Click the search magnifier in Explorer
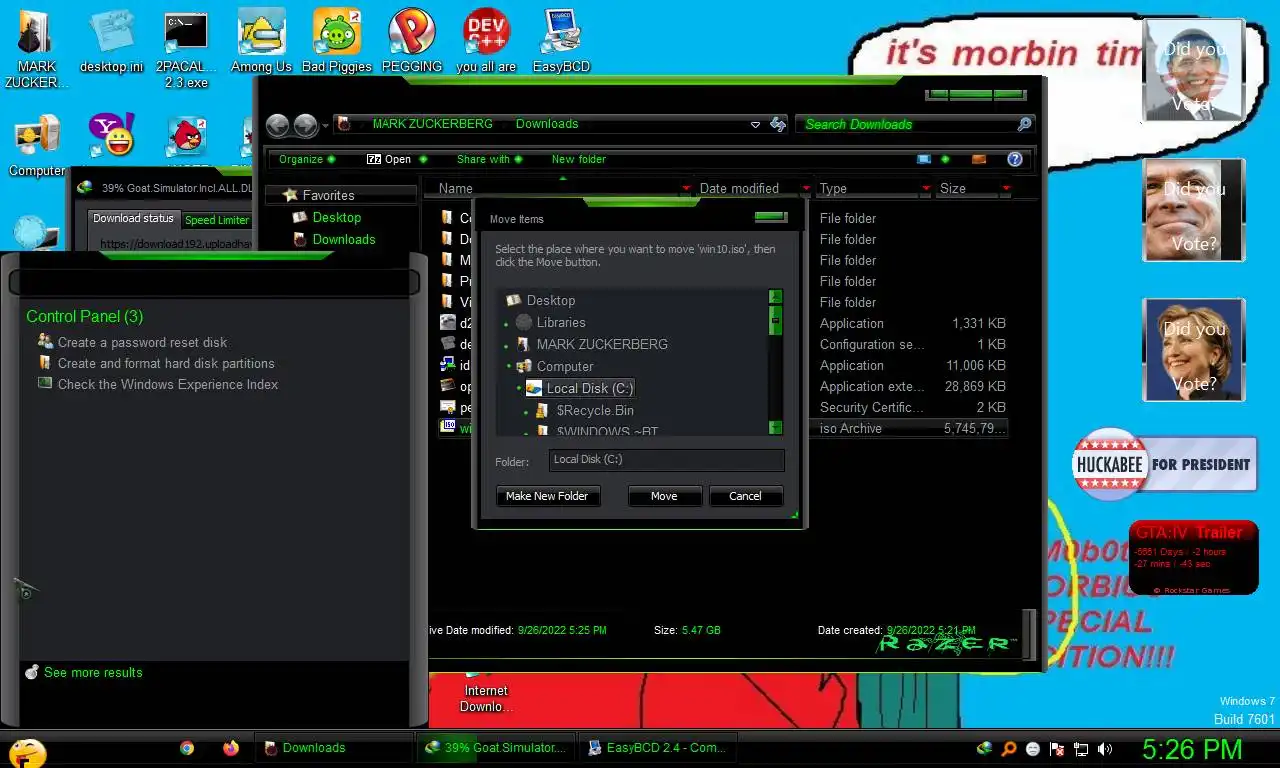The height and width of the screenshot is (768, 1280). coord(1024,124)
